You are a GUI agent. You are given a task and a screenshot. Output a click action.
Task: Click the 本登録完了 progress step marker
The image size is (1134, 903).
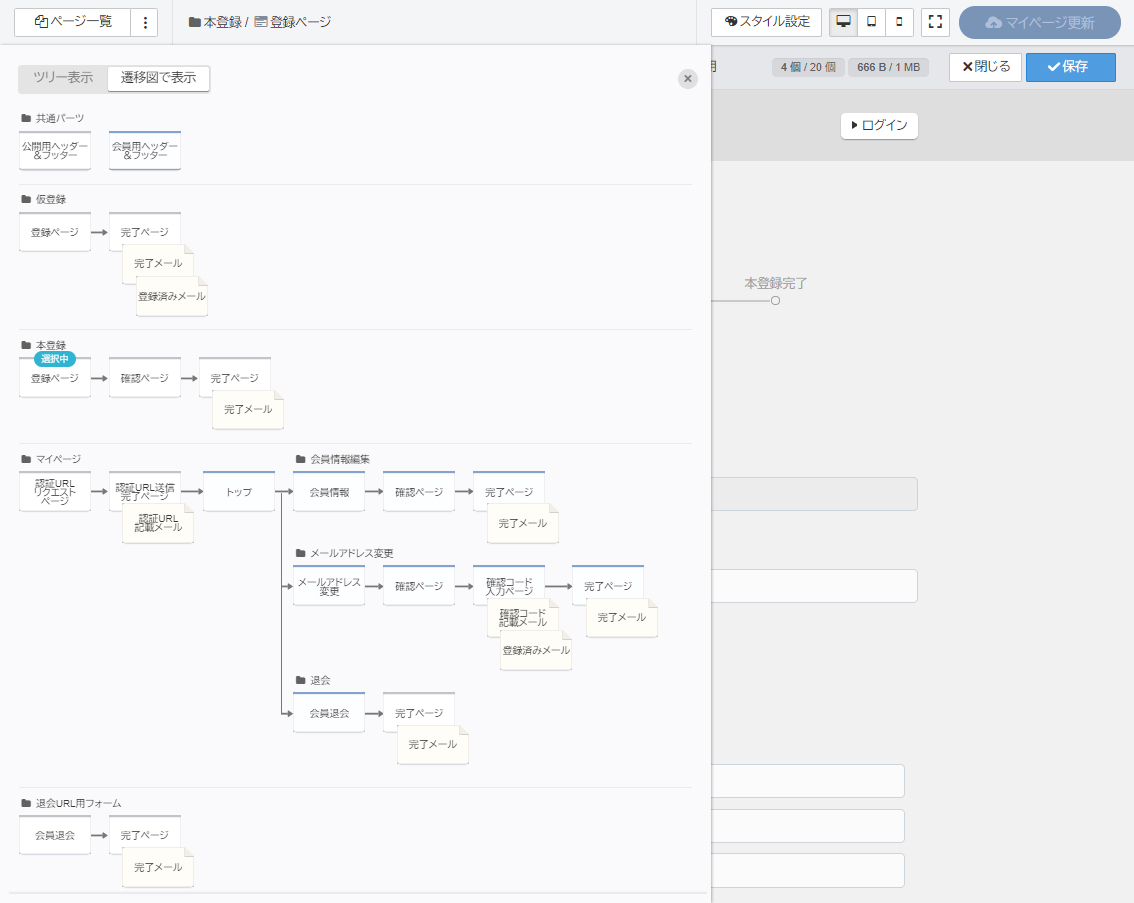tap(775, 300)
